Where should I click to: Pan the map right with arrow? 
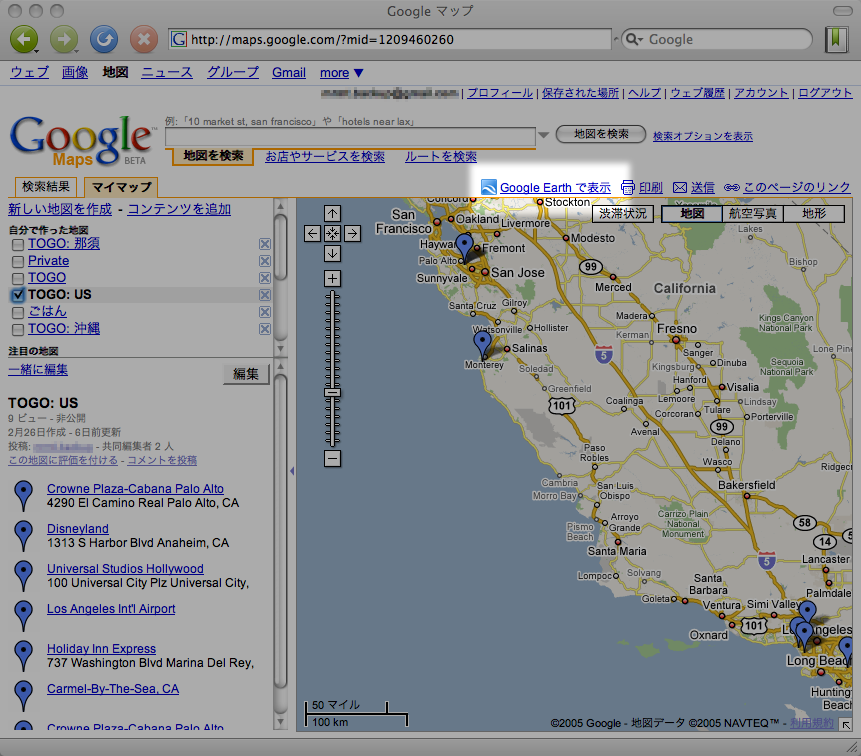pyautogui.click(x=353, y=234)
